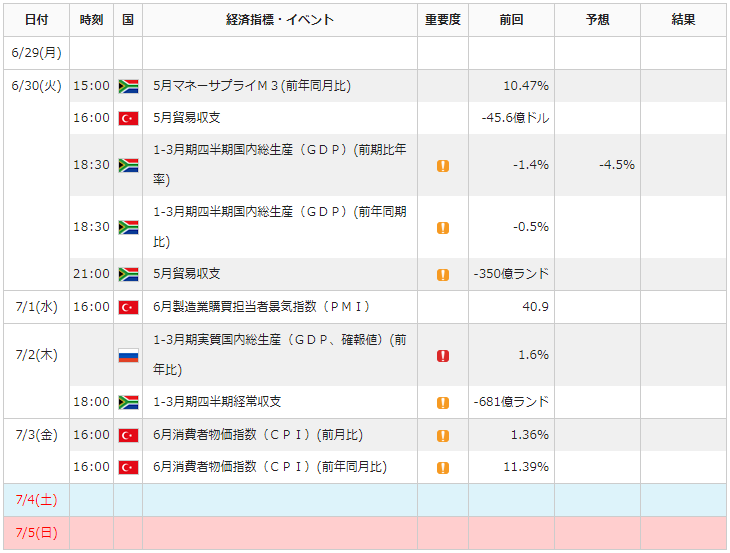
Task: Click the 予想 column header
Action: pos(597,20)
